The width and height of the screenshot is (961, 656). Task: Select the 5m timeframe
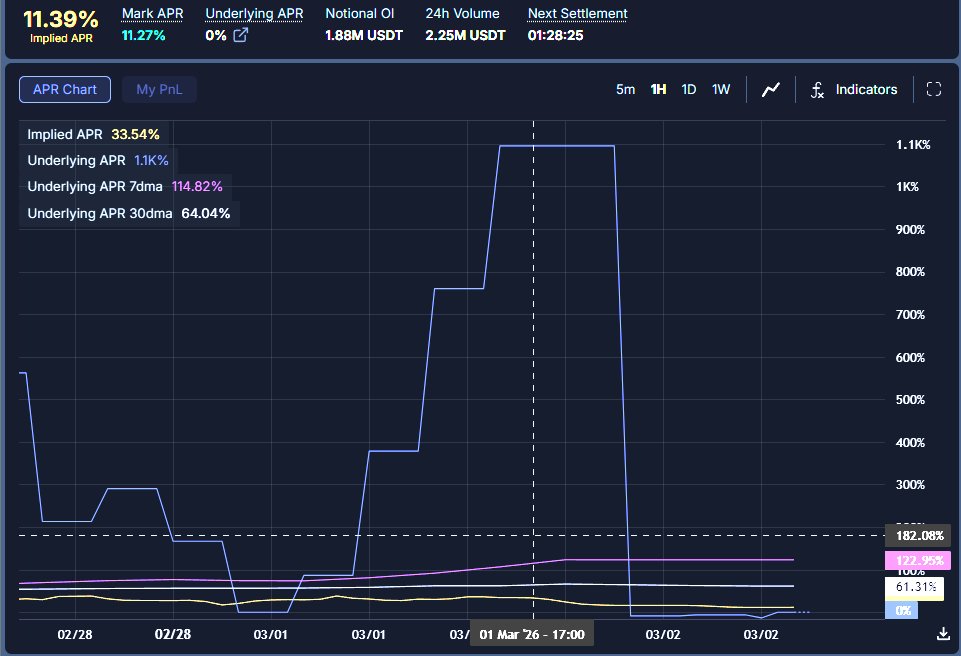point(625,90)
